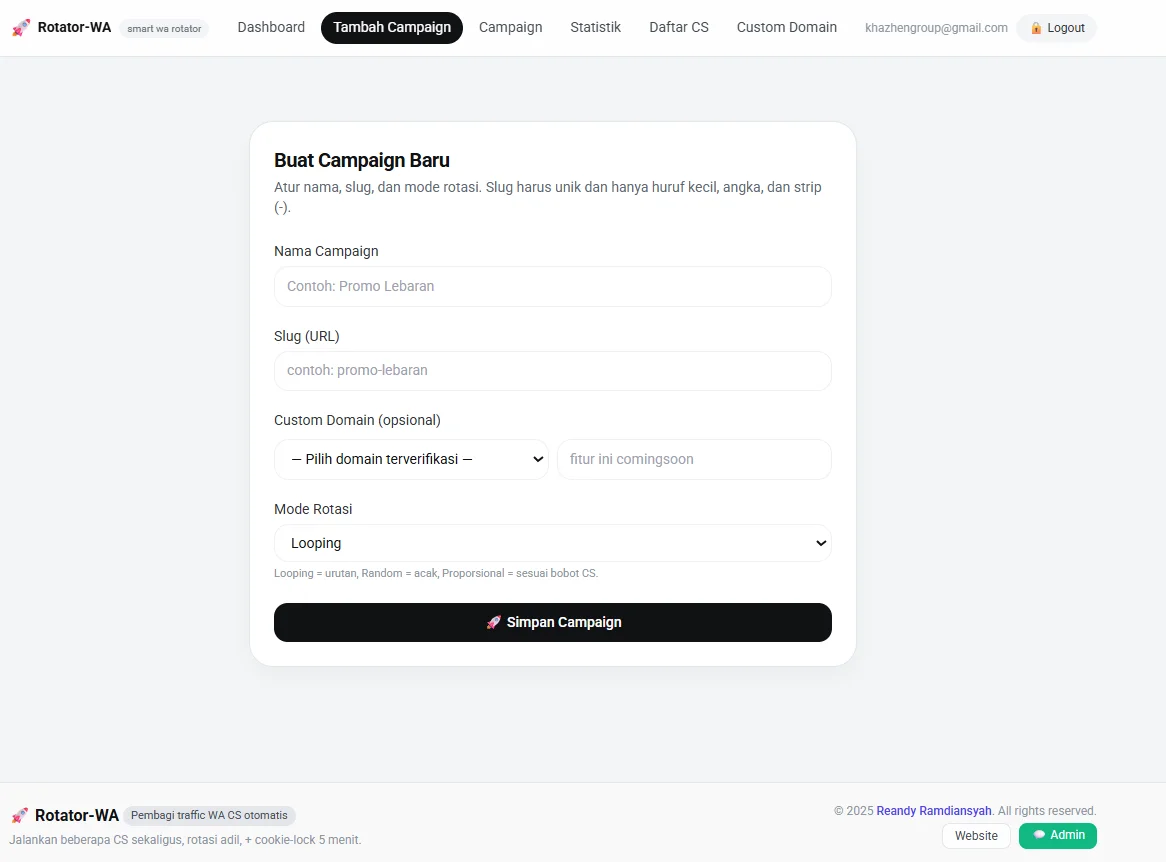The image size is (1166, 862).
Task: Click the Logout button
Action: [1056, 28]
